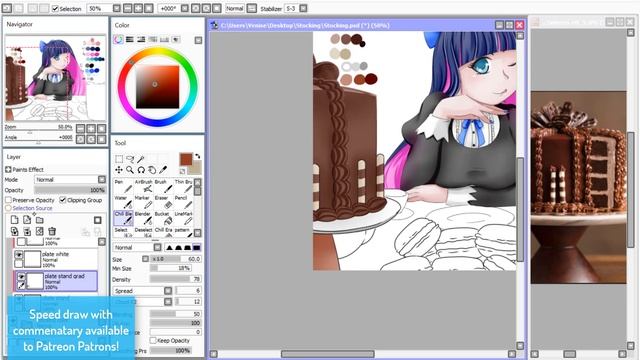The width and height of the screenshot is (640, 360).
Task: Adjust the layer Opacity slider
Action: tap(70, 190)
